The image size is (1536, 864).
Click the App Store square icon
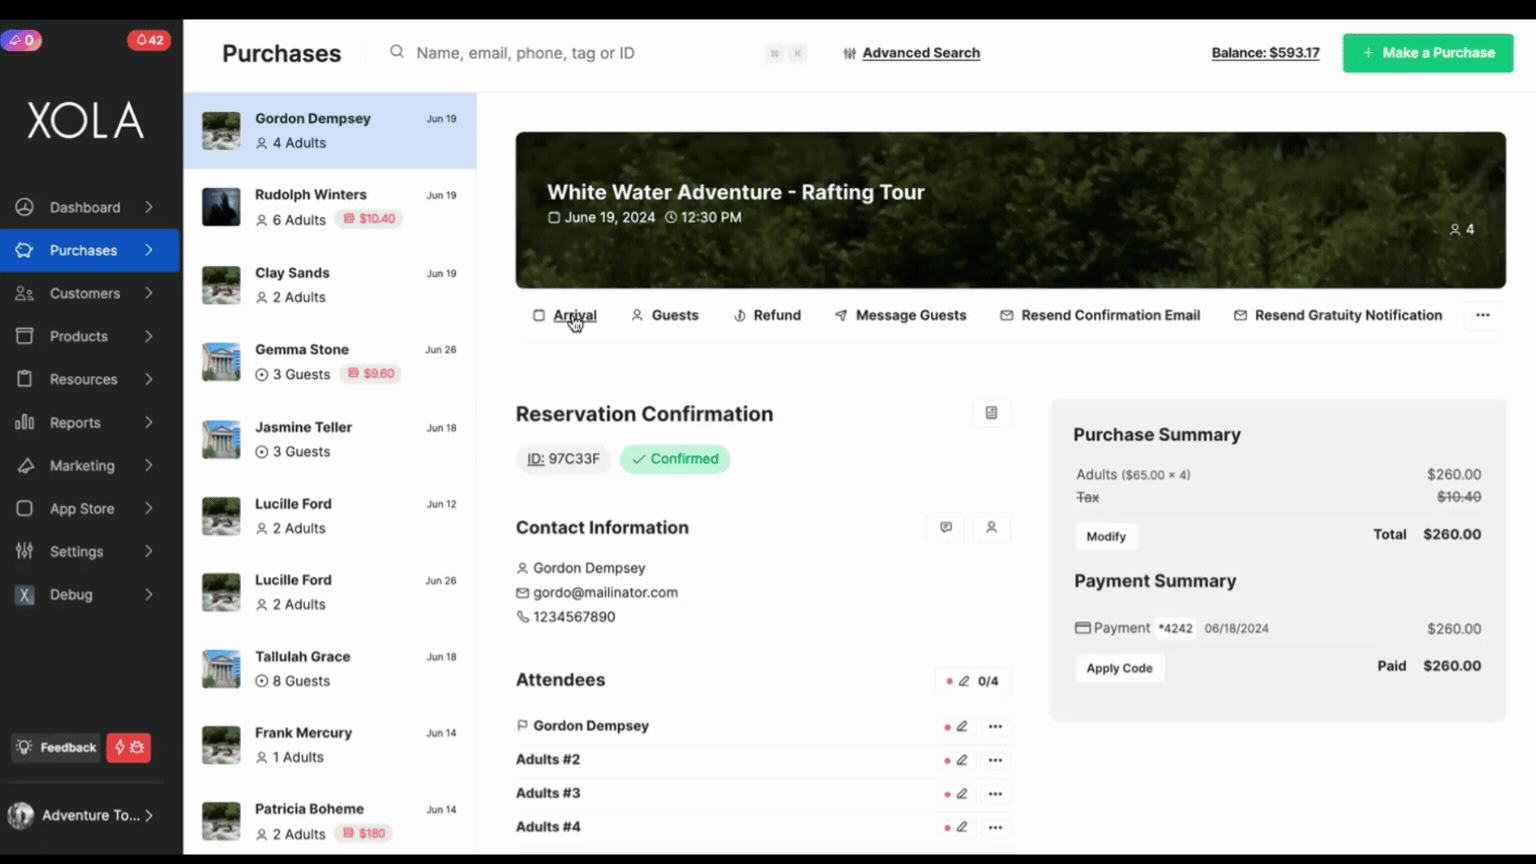tap(25, 508)
